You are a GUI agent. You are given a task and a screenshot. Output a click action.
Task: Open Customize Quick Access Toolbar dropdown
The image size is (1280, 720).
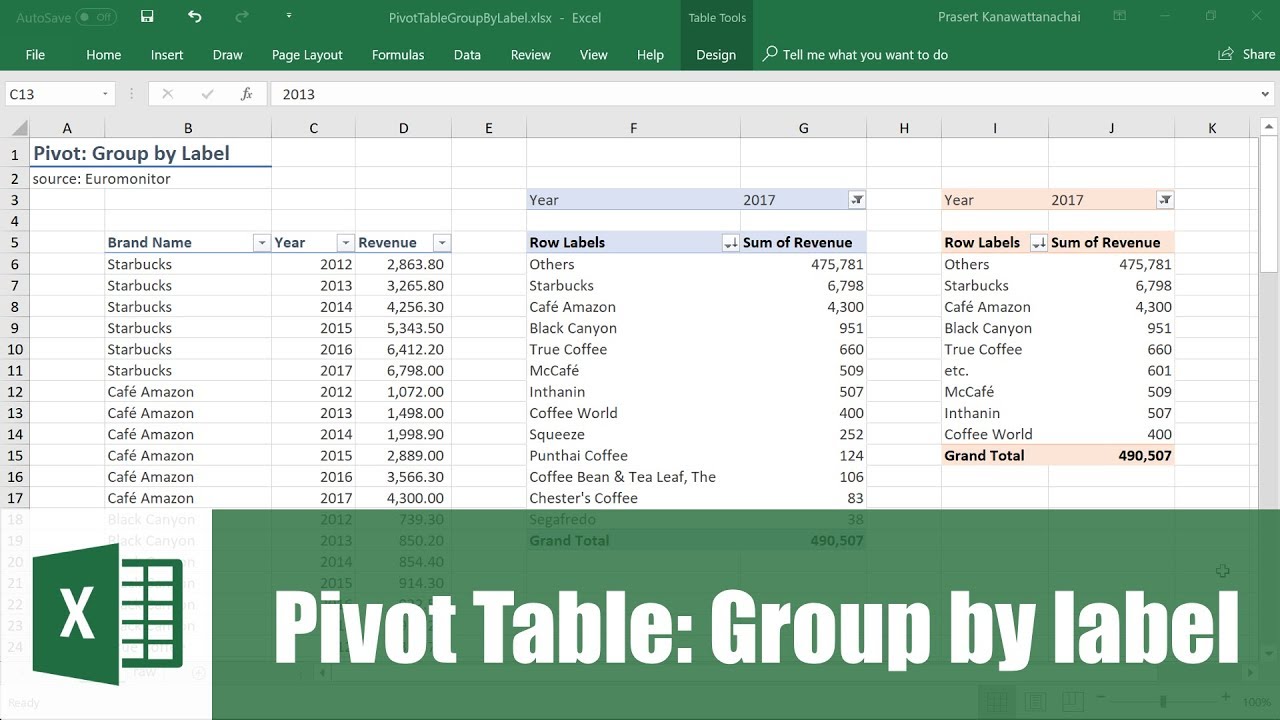click(x=289, y=17)
